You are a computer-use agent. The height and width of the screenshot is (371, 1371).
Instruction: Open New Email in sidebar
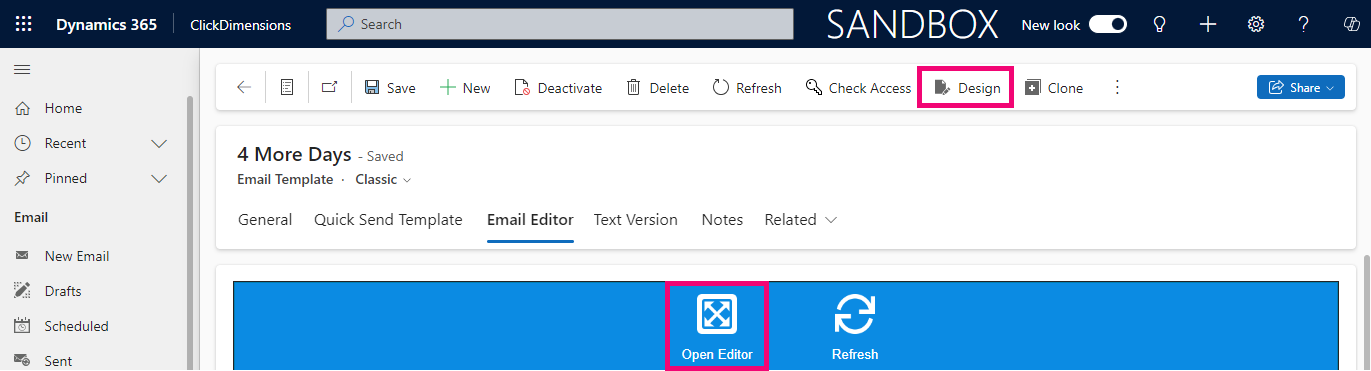pos(77,256)
